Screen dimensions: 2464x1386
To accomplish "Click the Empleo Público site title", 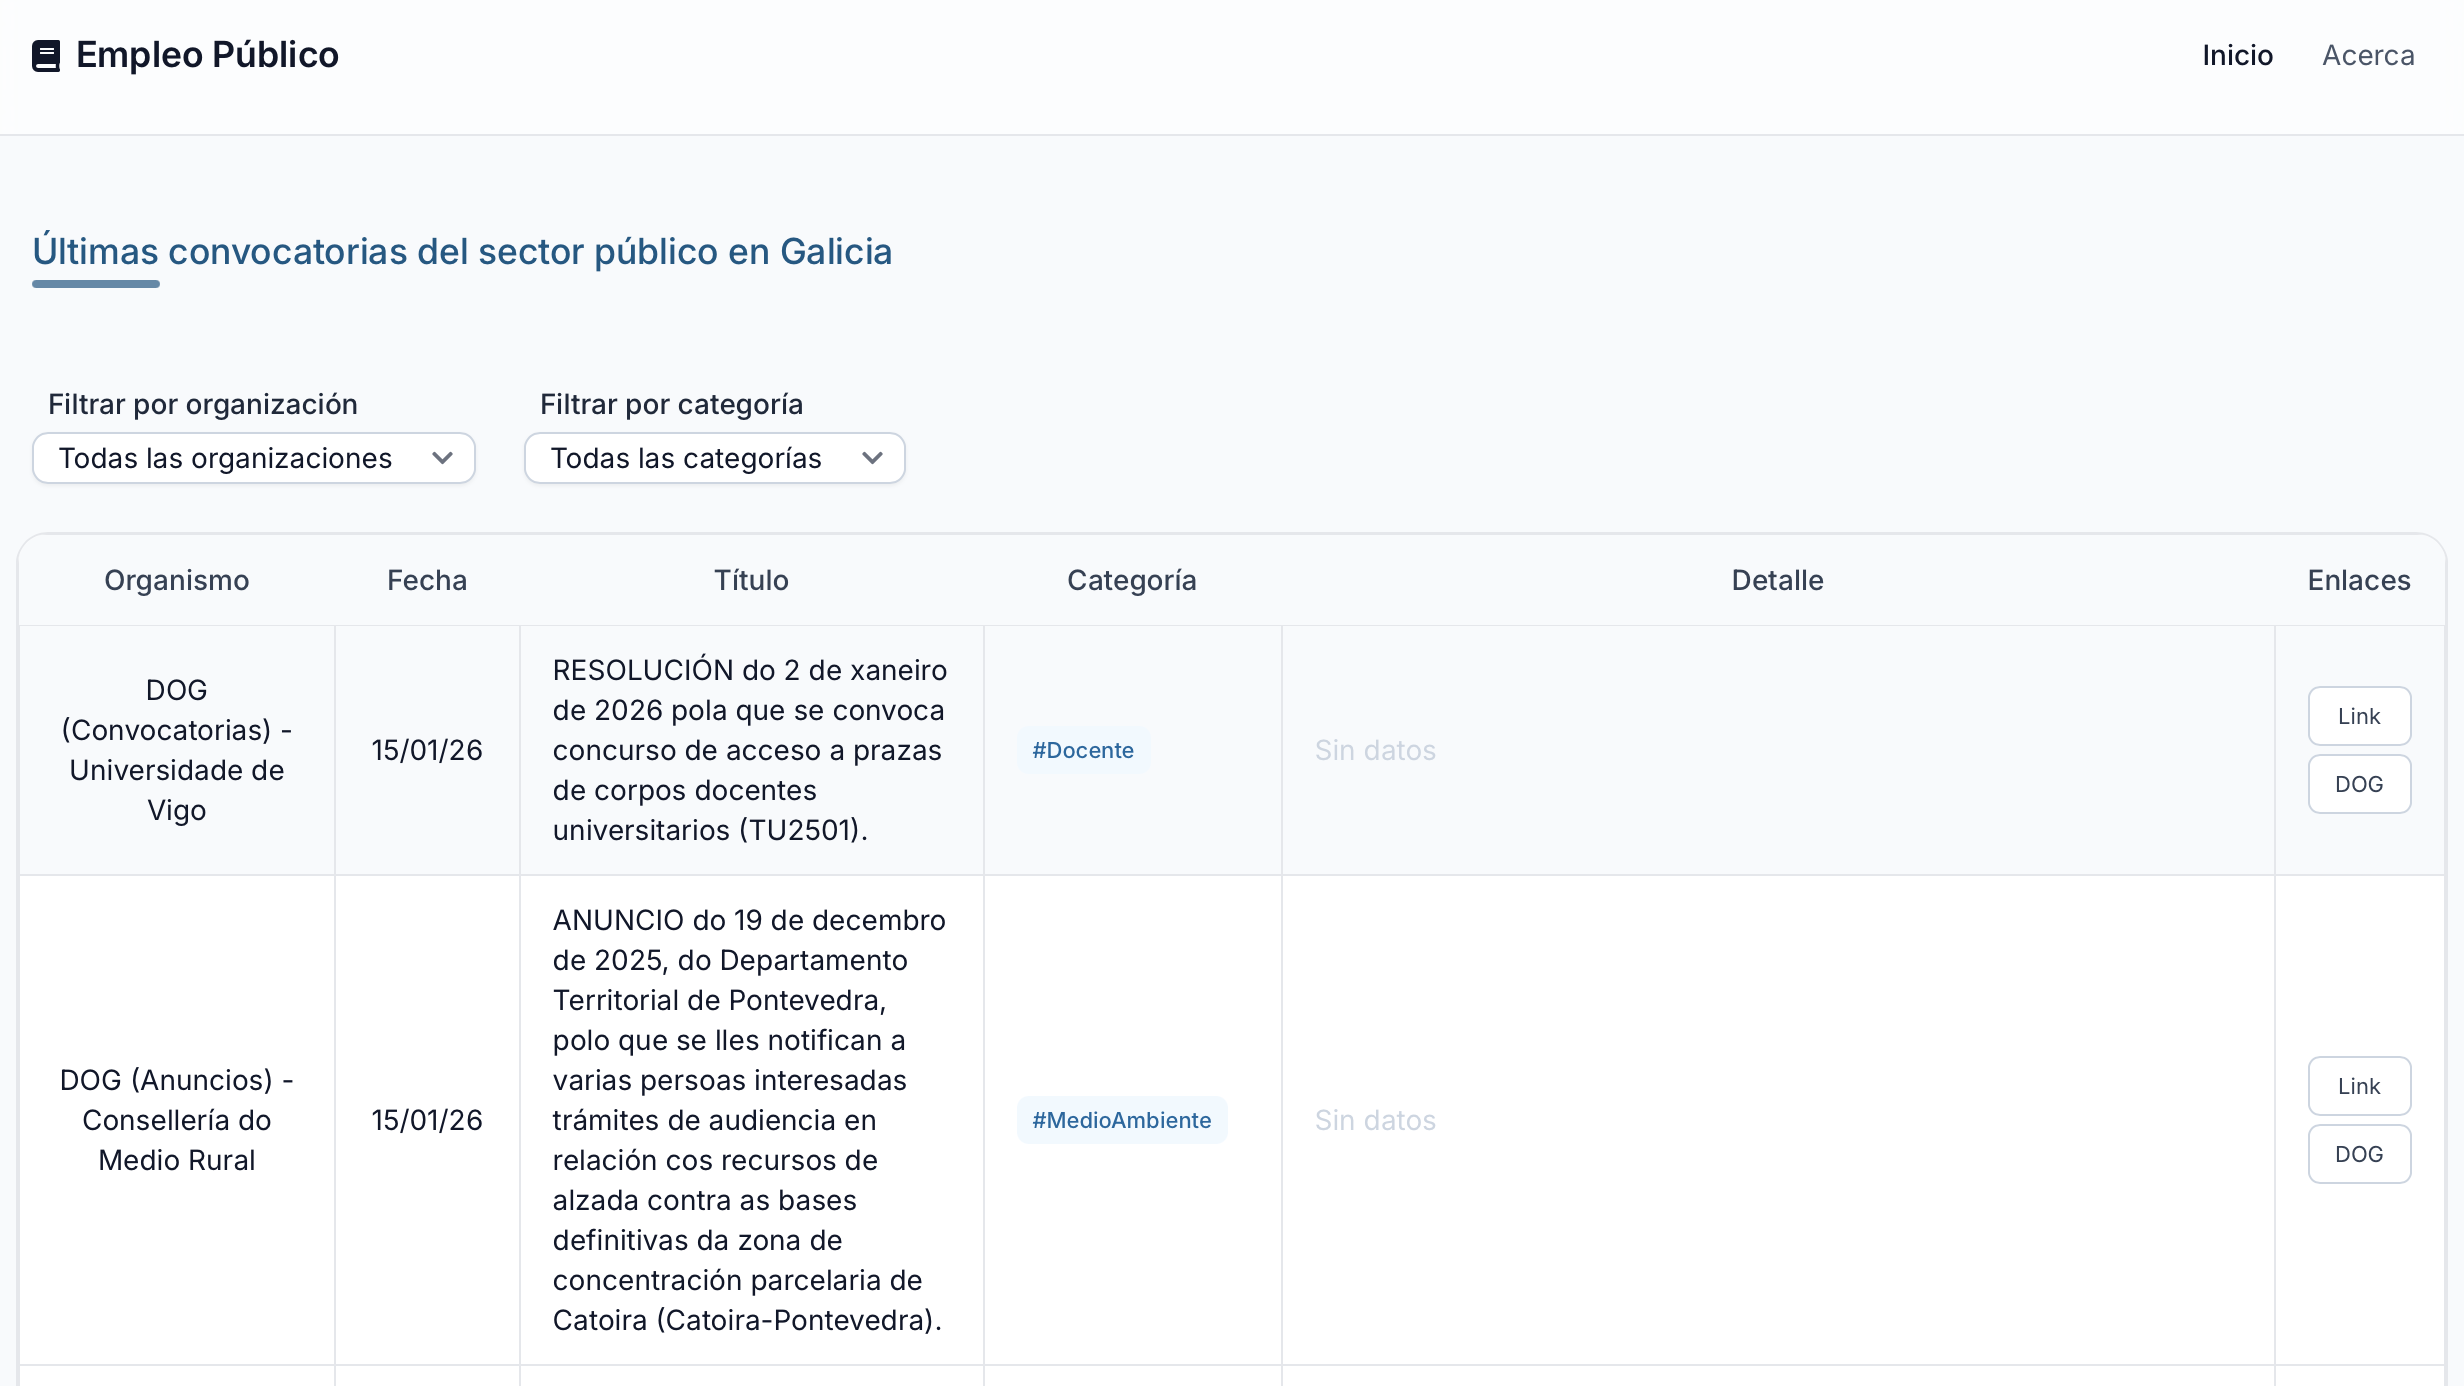I will pyautogui.click(x=207, y=55).
